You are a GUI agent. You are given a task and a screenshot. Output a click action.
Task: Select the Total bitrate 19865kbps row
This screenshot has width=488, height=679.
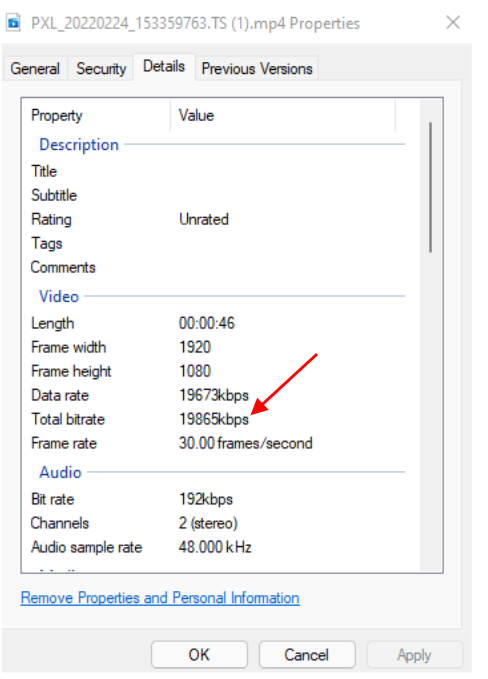[218, 419]
